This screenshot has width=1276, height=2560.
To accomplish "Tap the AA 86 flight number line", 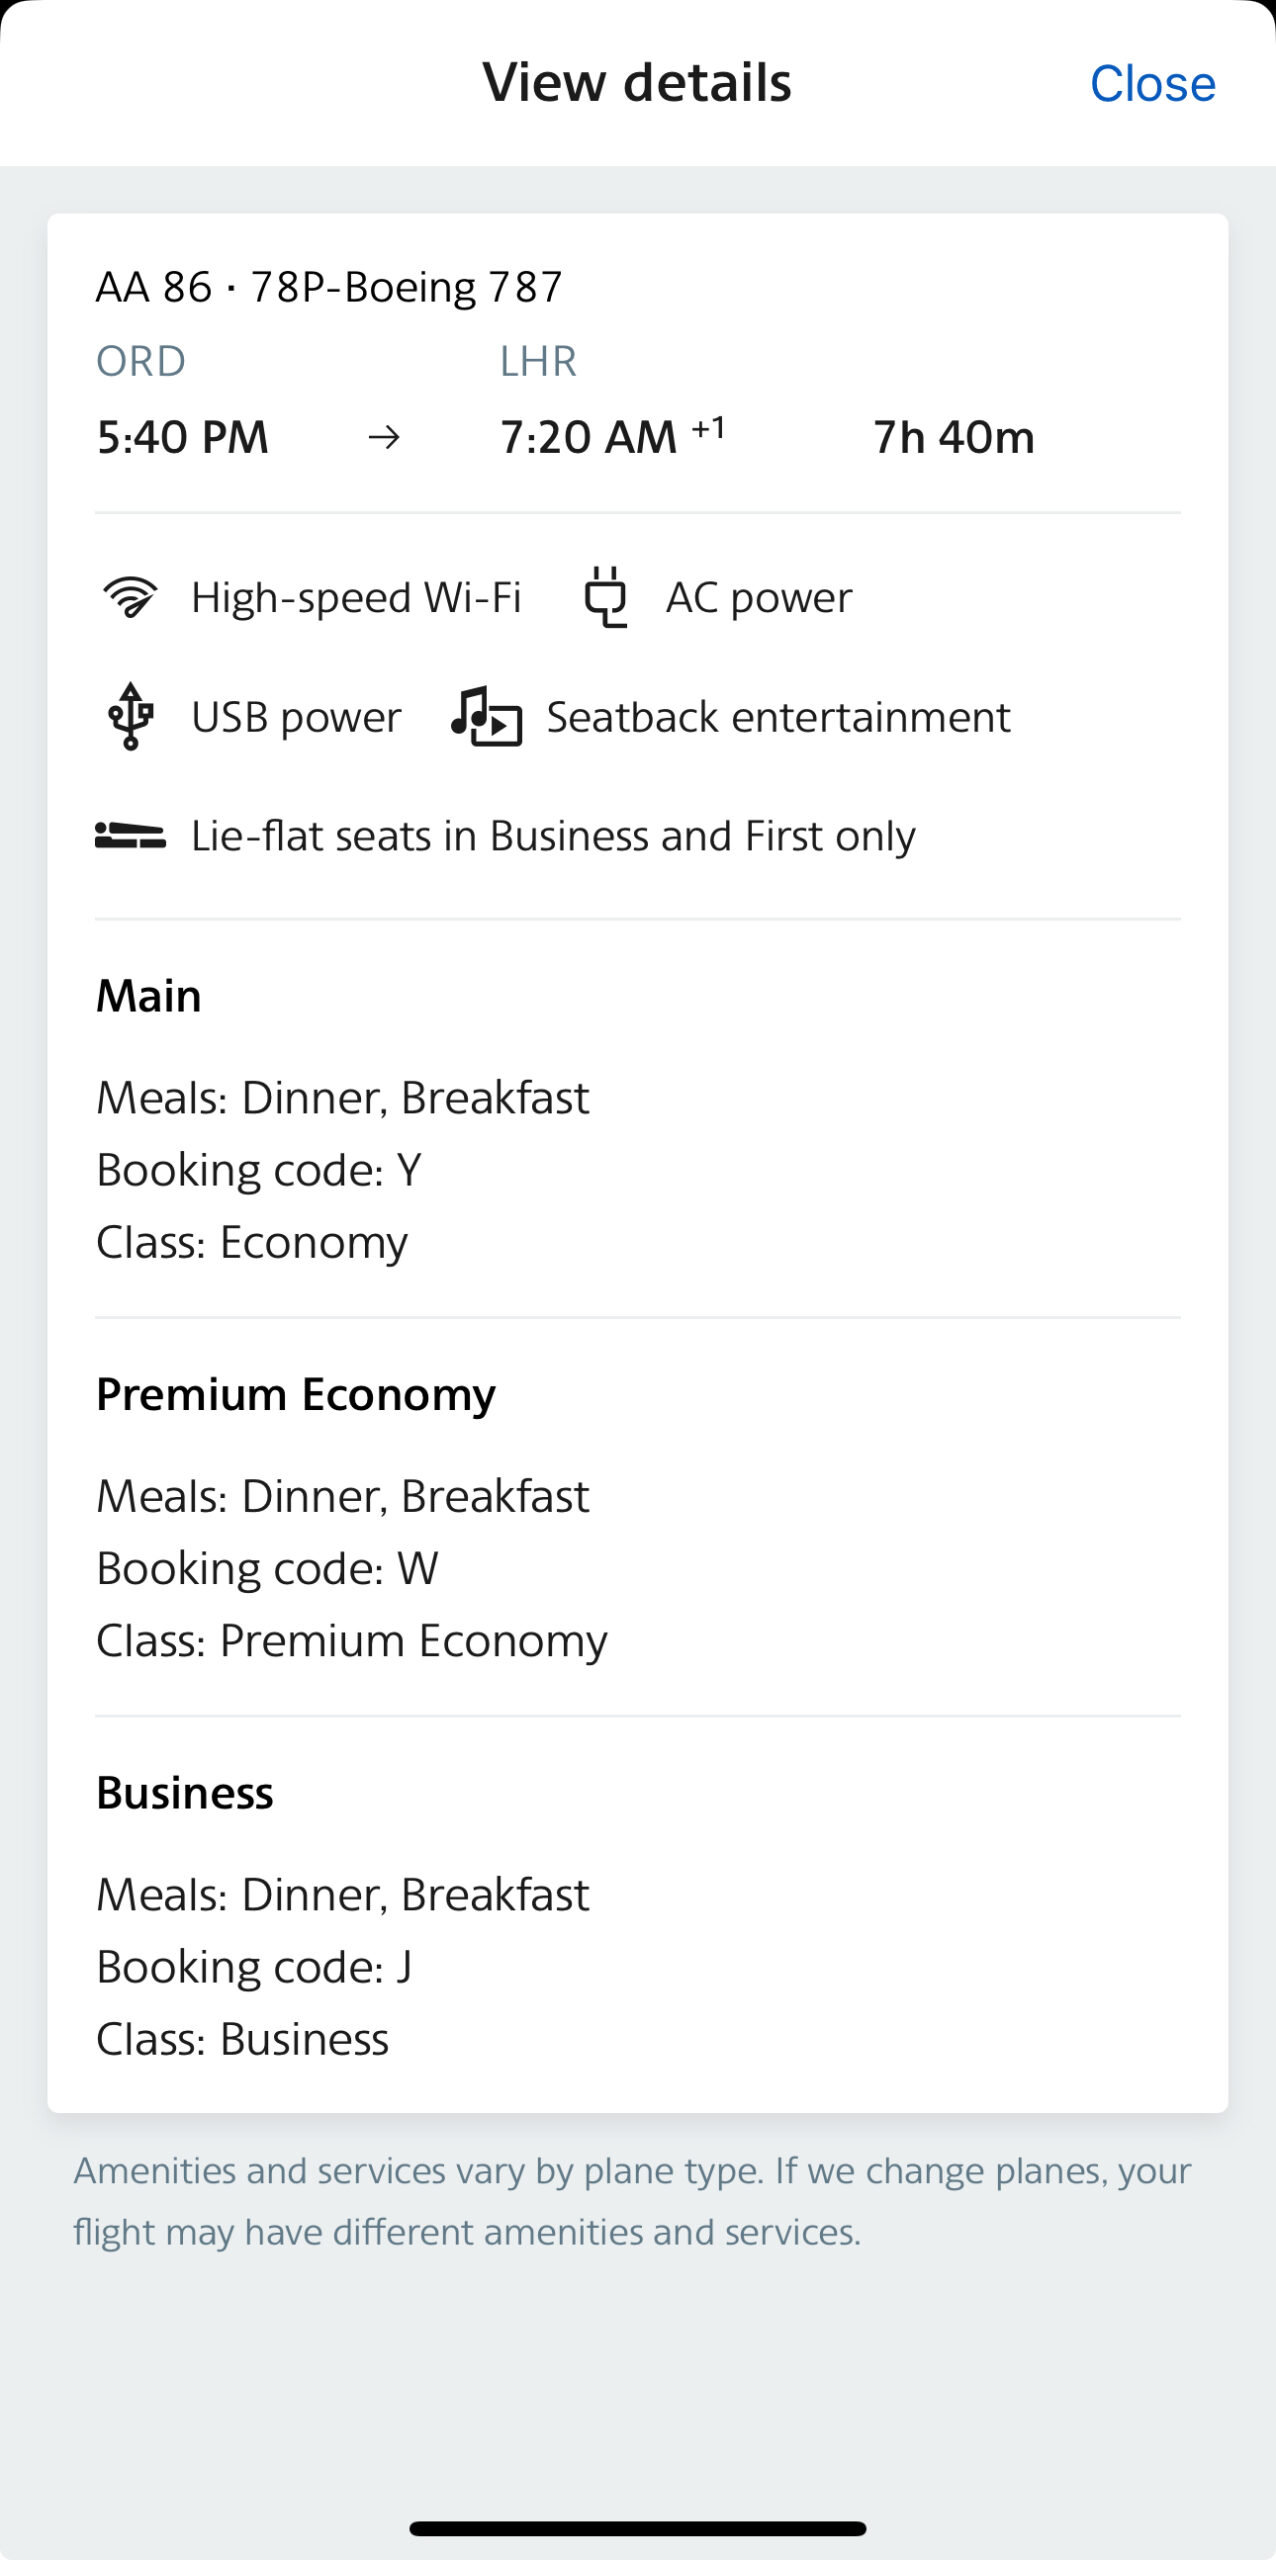I will [329, 287].
